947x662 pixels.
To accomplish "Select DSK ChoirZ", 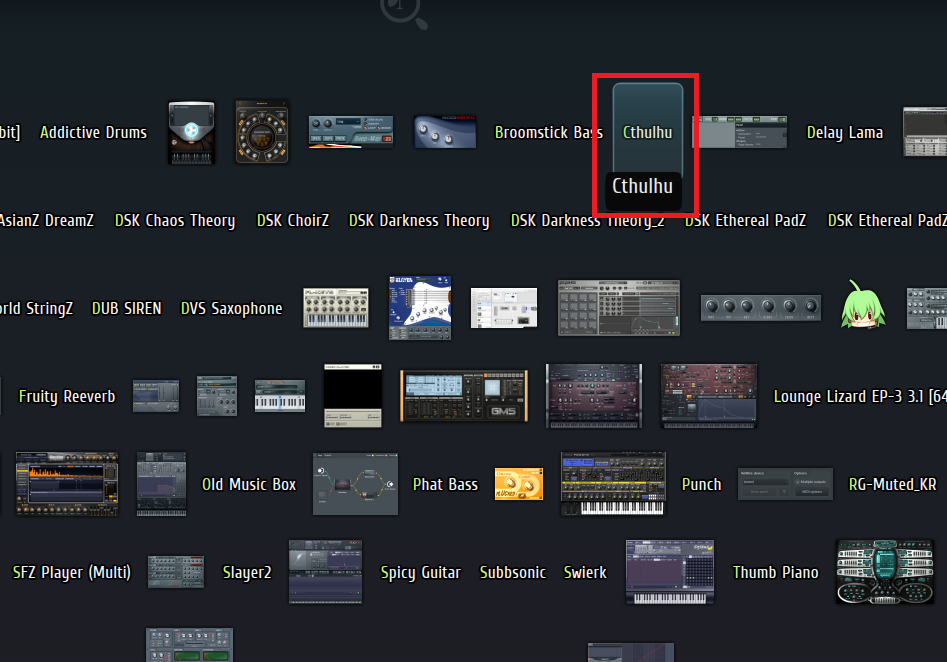I will click(292, 220).
